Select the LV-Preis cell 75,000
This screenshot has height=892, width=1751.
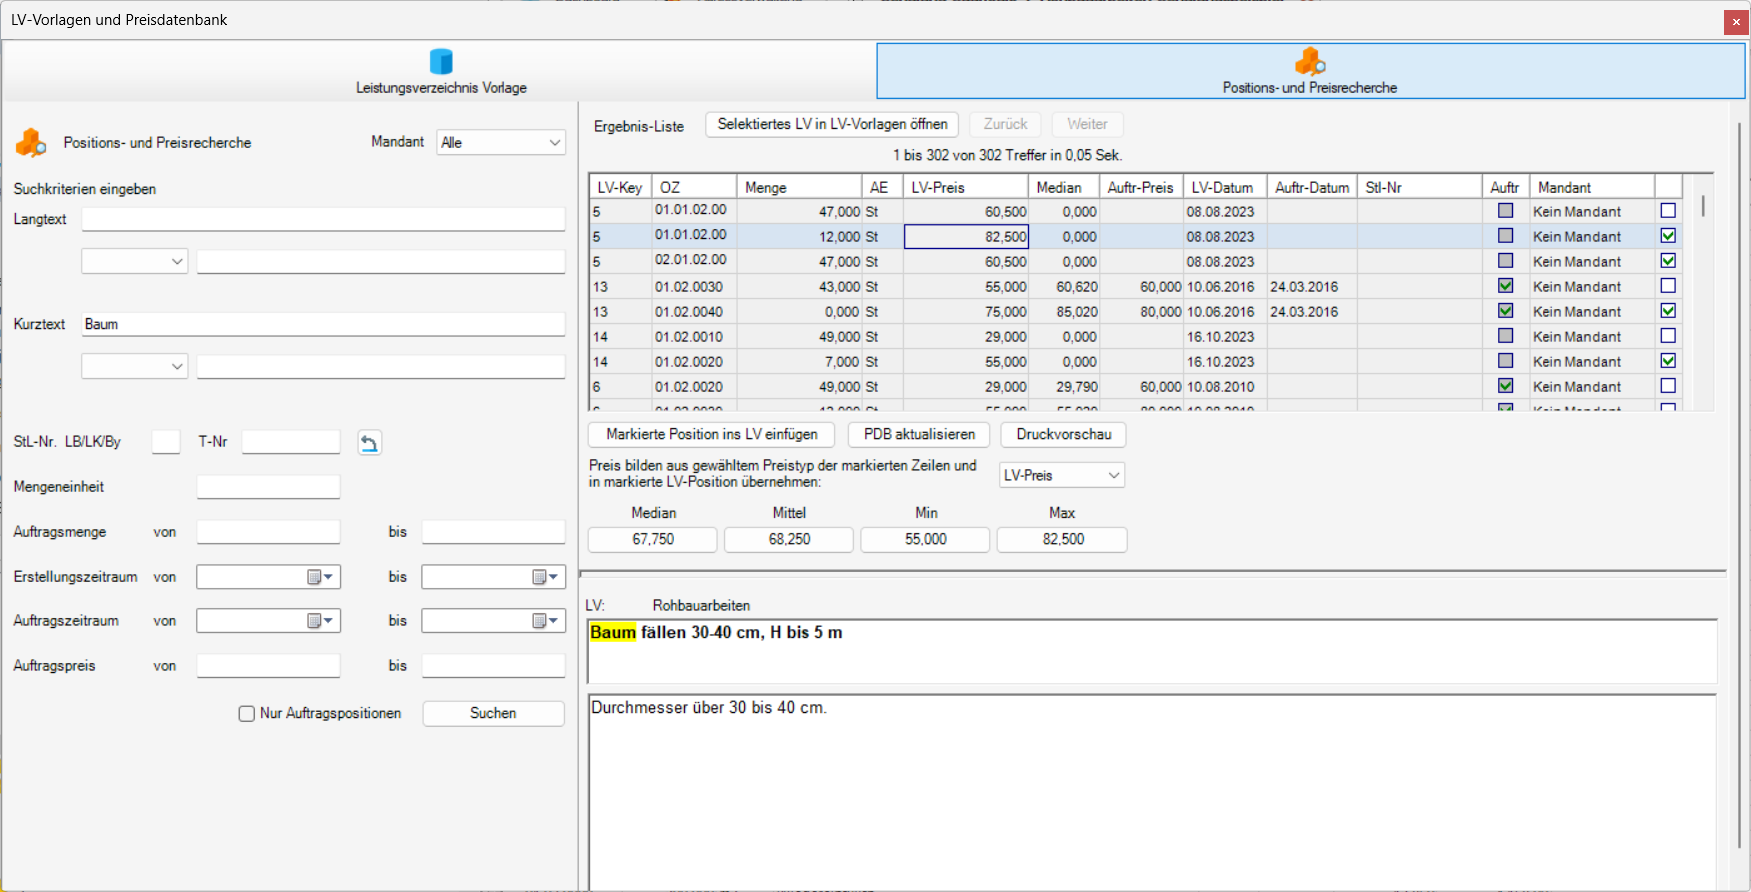click(x=966, y=312)
